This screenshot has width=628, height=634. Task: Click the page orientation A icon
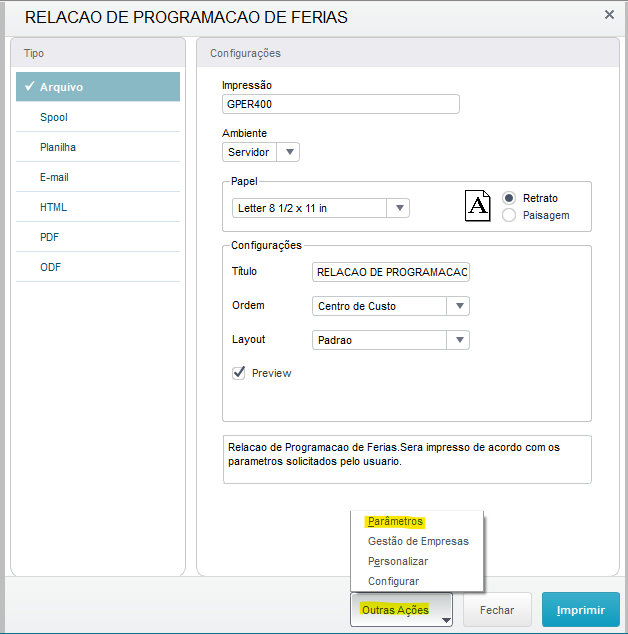tap(478, 205)
